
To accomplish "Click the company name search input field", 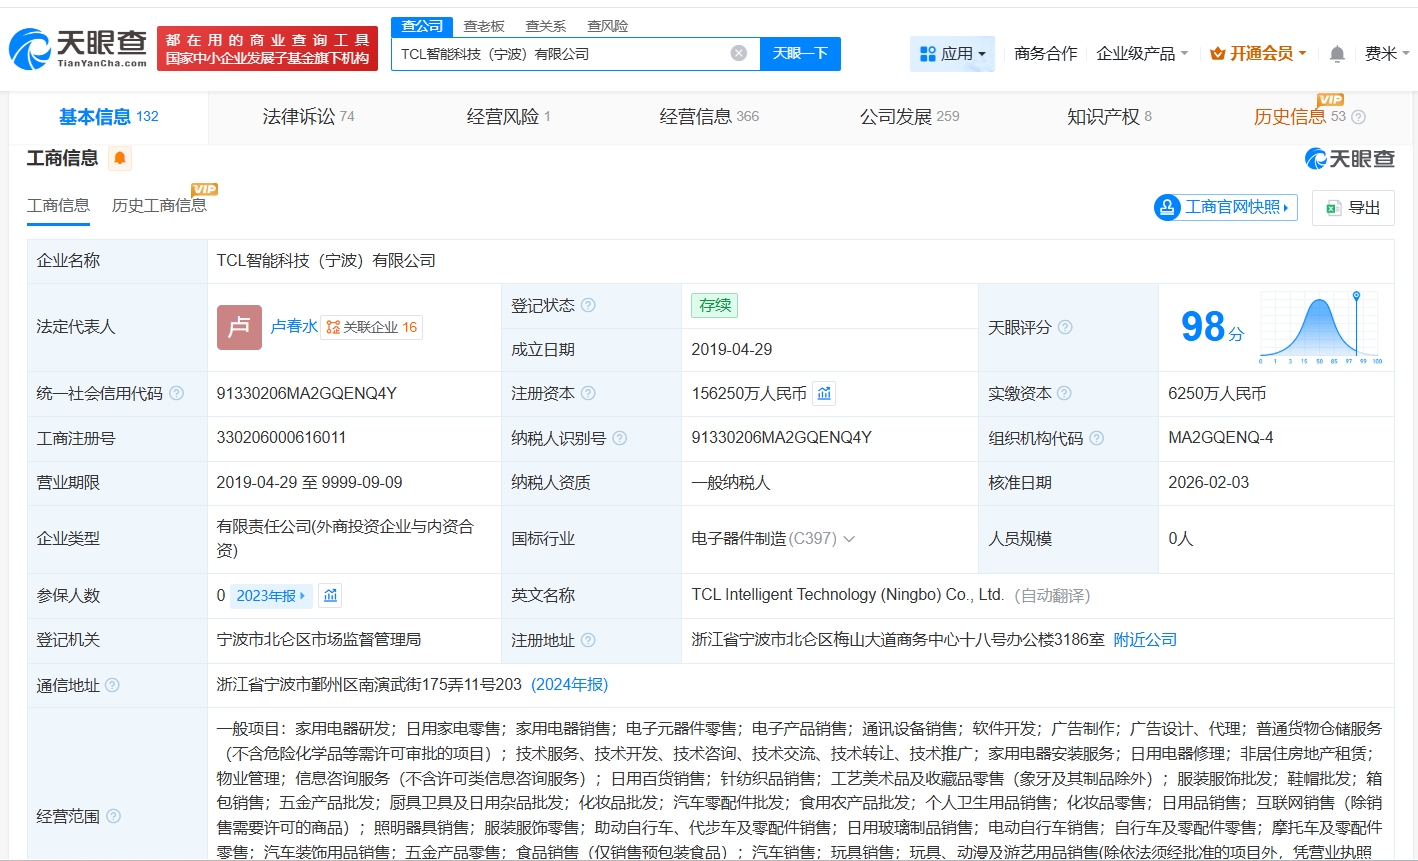I will (x=560, y=54).
